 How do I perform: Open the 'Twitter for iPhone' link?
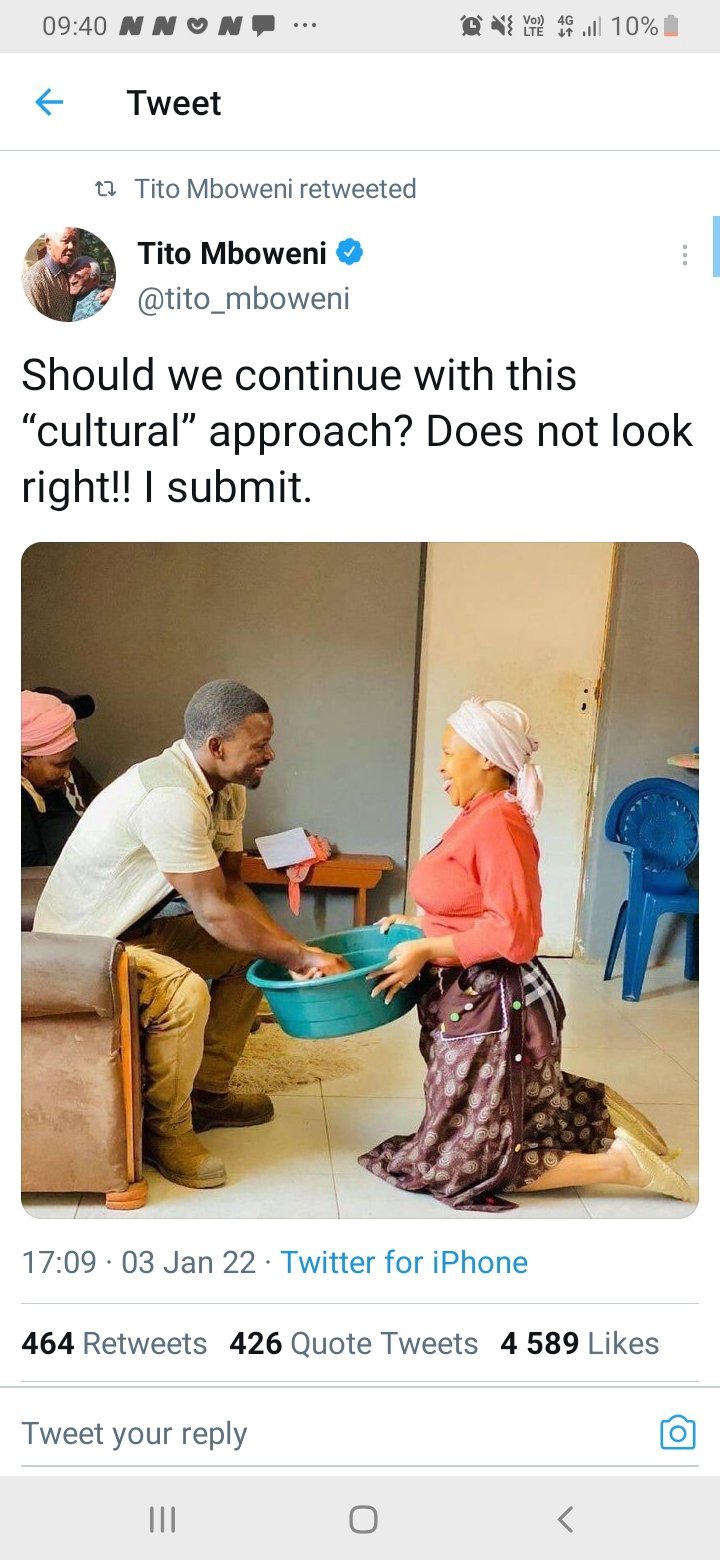(404, 1262)
